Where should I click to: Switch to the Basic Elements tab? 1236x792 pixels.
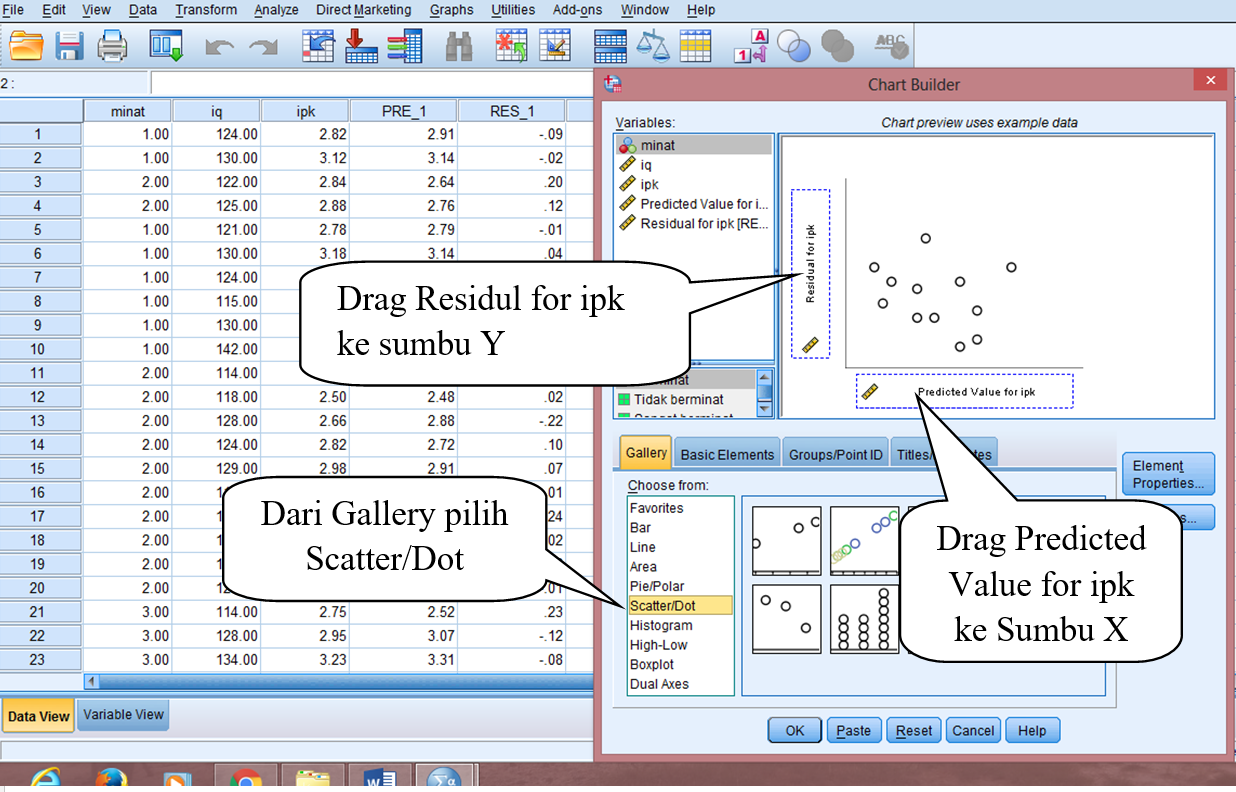(727, 454)
